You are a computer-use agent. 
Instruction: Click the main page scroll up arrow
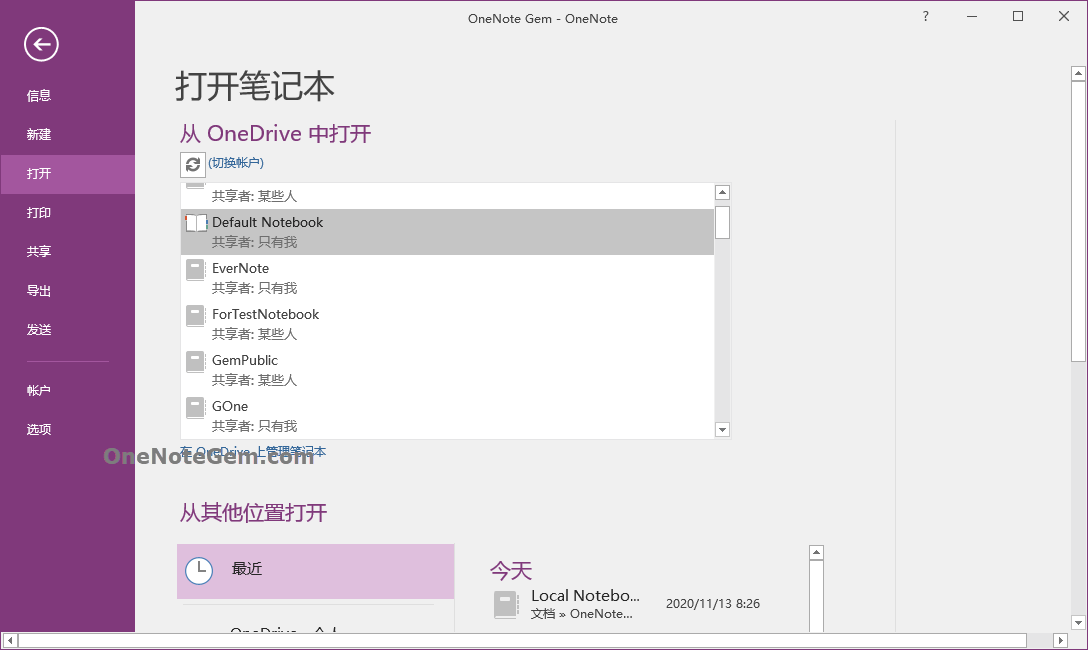pos(1078,73)
